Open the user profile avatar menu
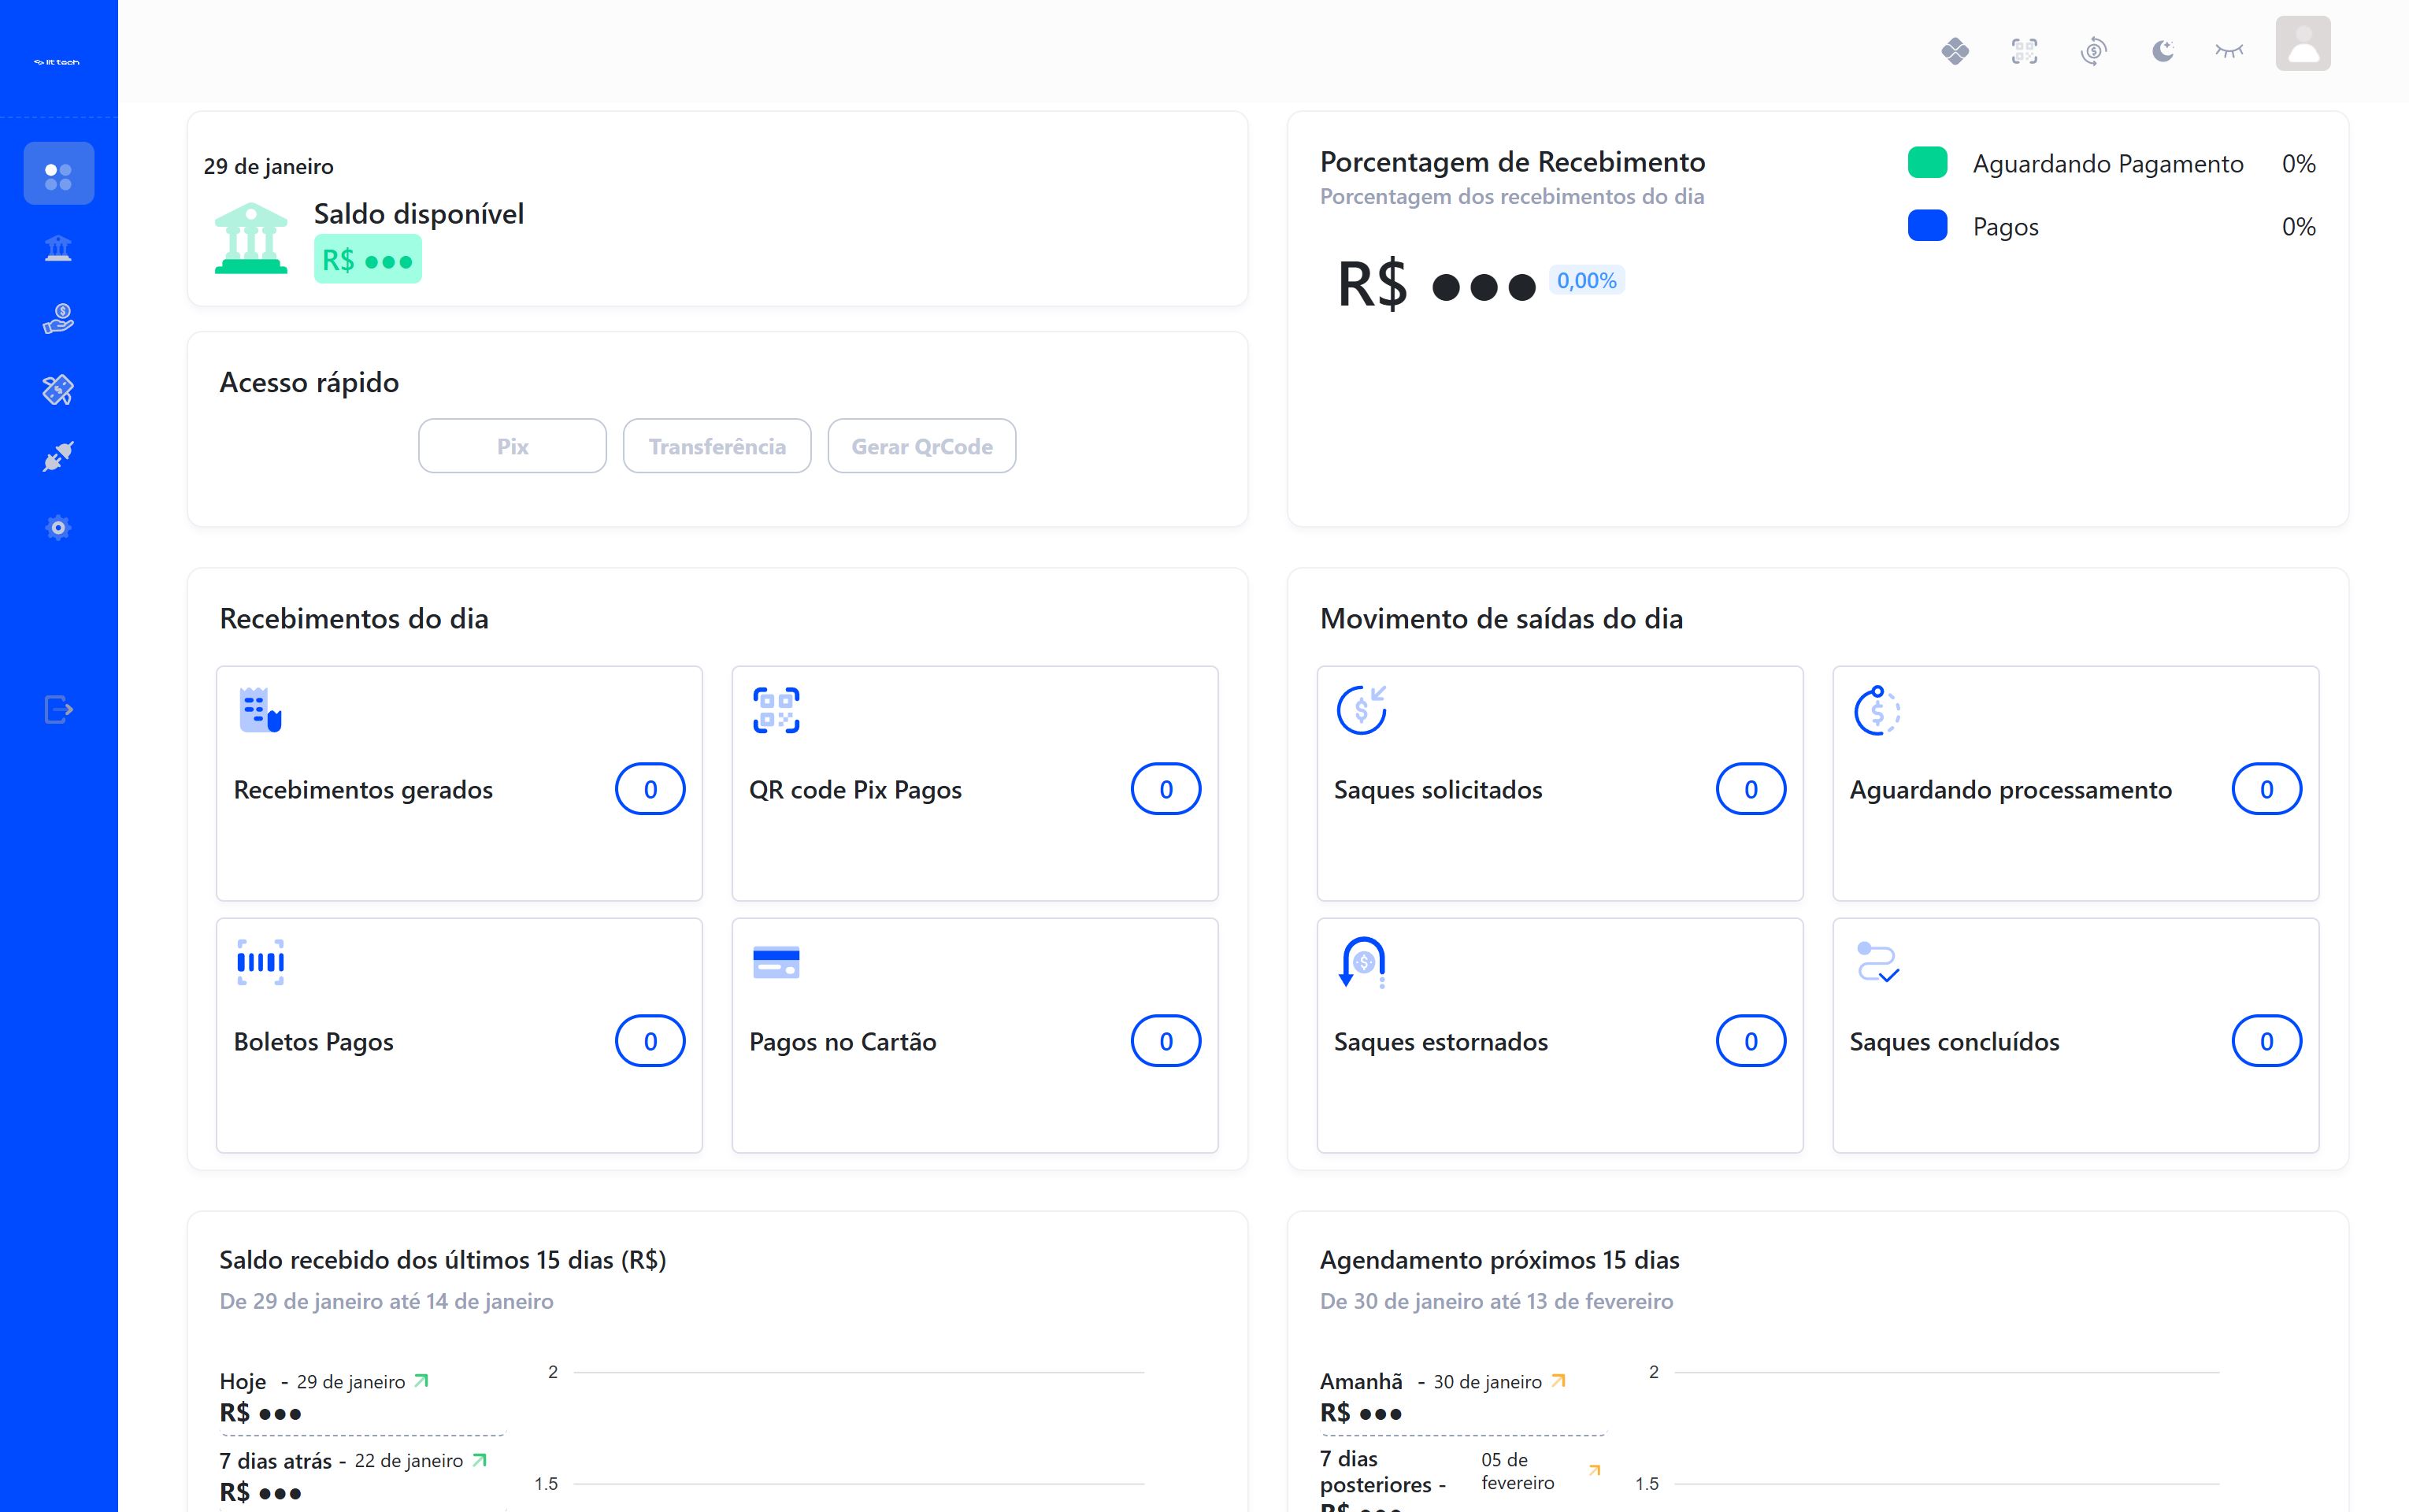This screenshot has width=2409, height=1512. click(2302, 44)
